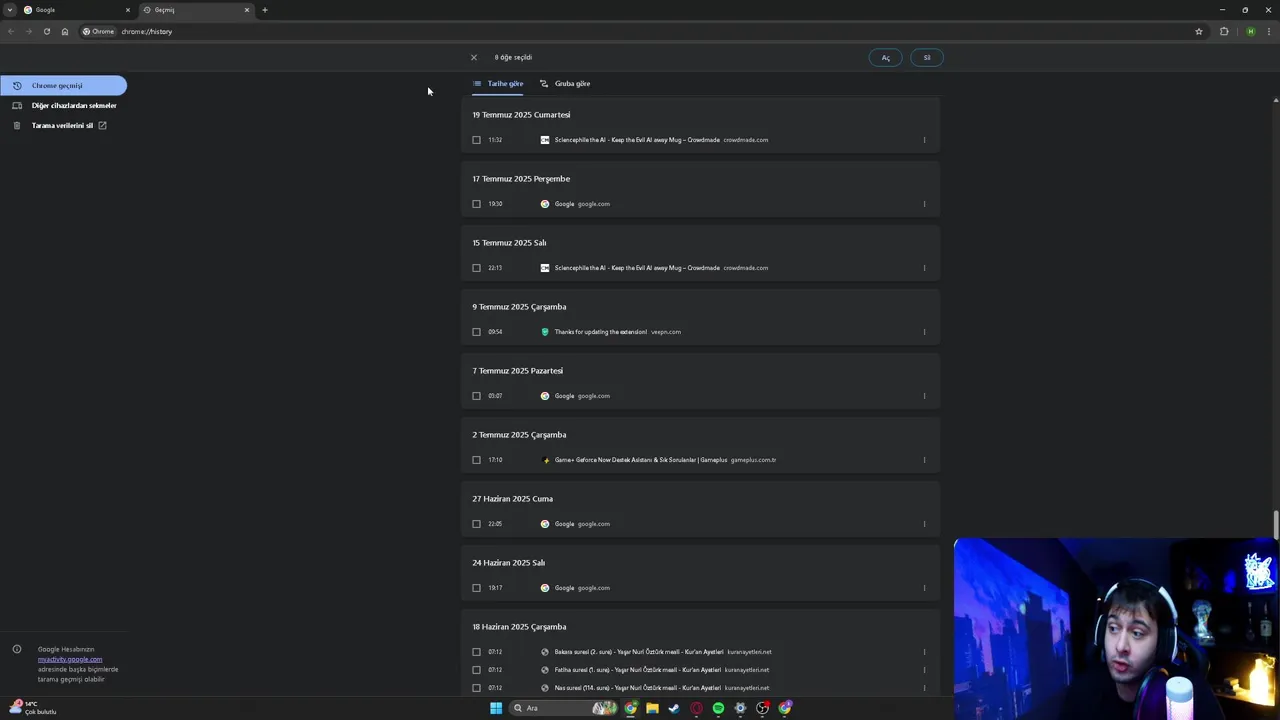Open Diğer cihazlardan sekmeler

(x=63, y=106)
